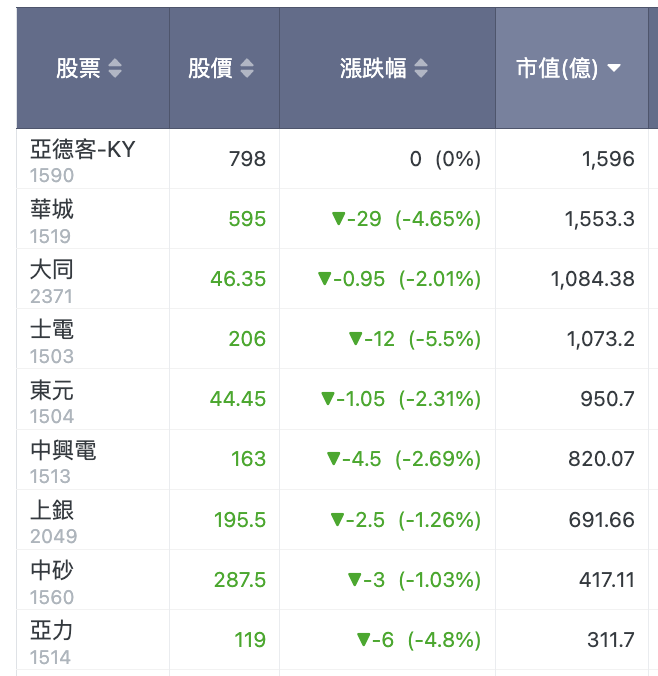Toggle the 市值(億) descending sort arrow
The width and height of the screenshot is (658, 676).
click(x=614, y=68)
